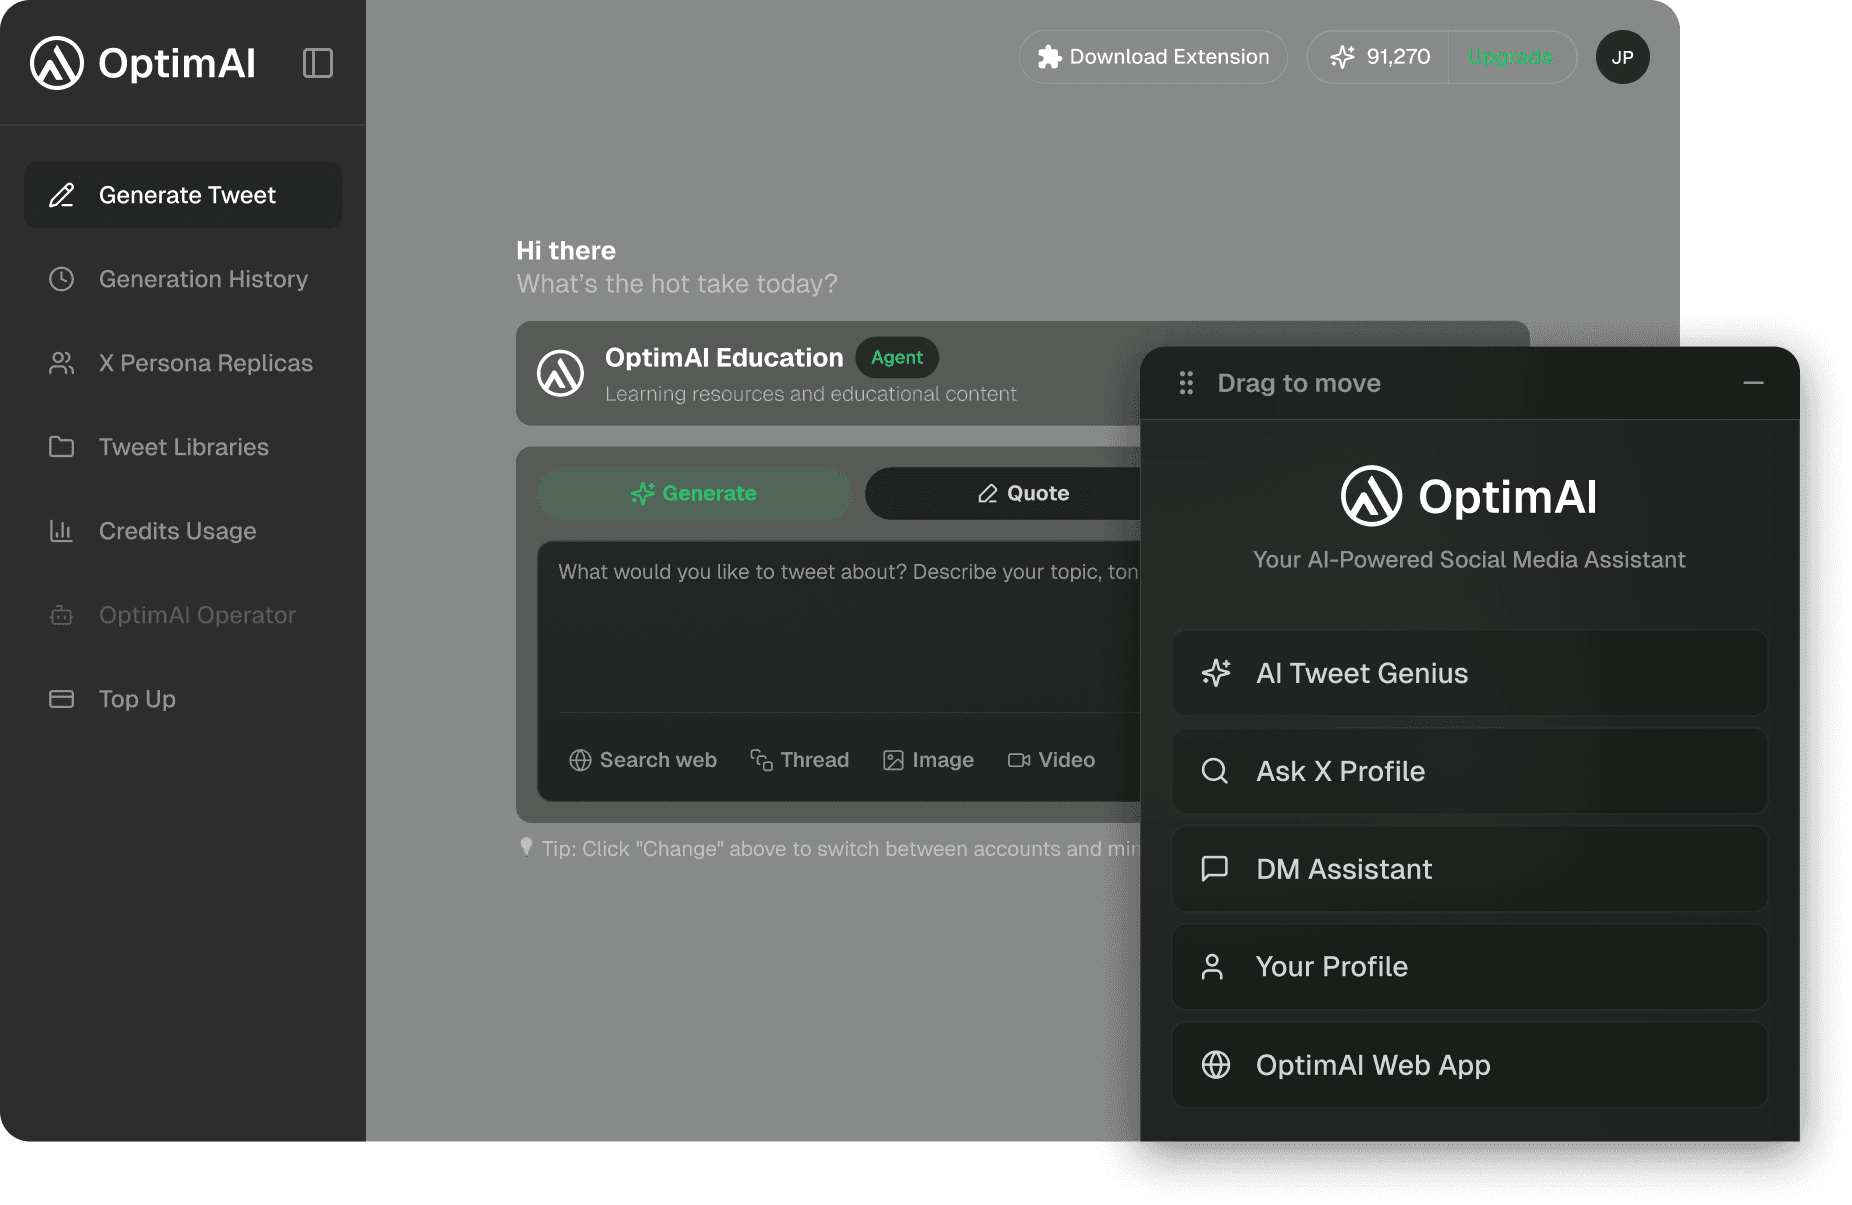Click the Top Up card icon
Image resolution: width=1852 pixels, height=1205 pixels.
[x=62, y=699]
